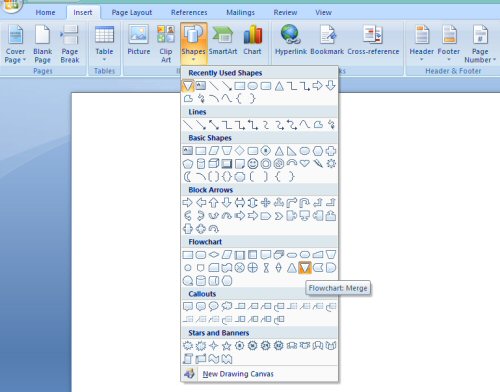Choose the Explosion 1 shape in Stars and Banners
The image size is (500, 392).
188,346
